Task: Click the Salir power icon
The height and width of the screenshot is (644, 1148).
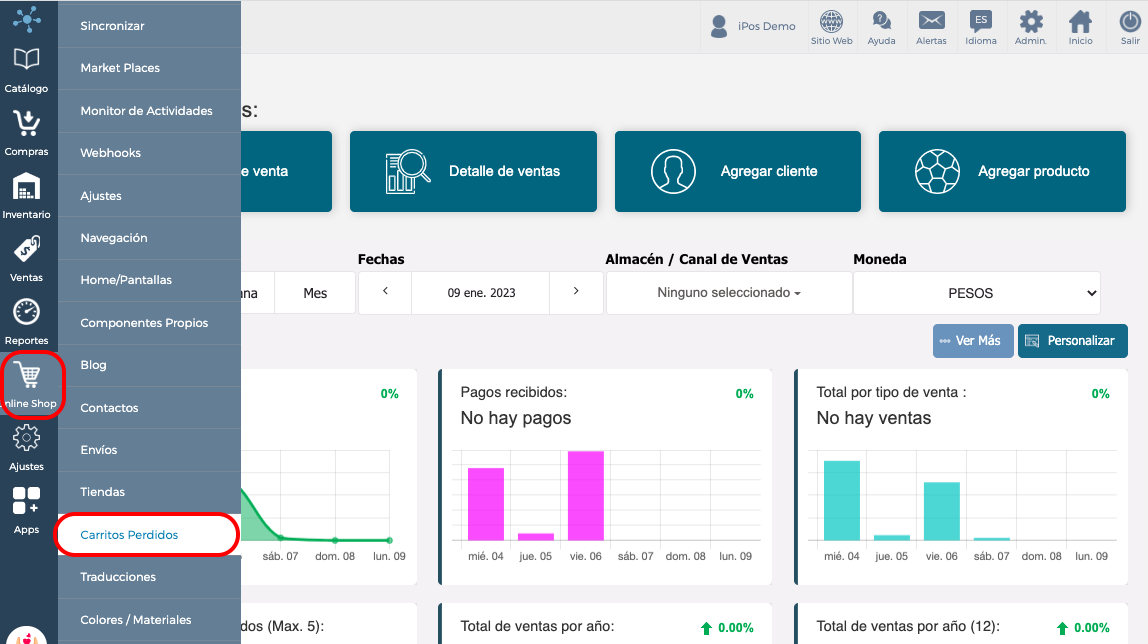Action: point(1130,21)
